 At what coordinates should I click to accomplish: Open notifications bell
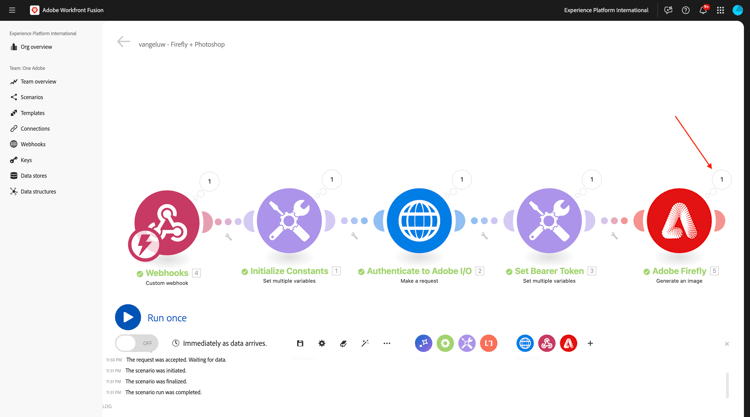click(x=703, y=10)
